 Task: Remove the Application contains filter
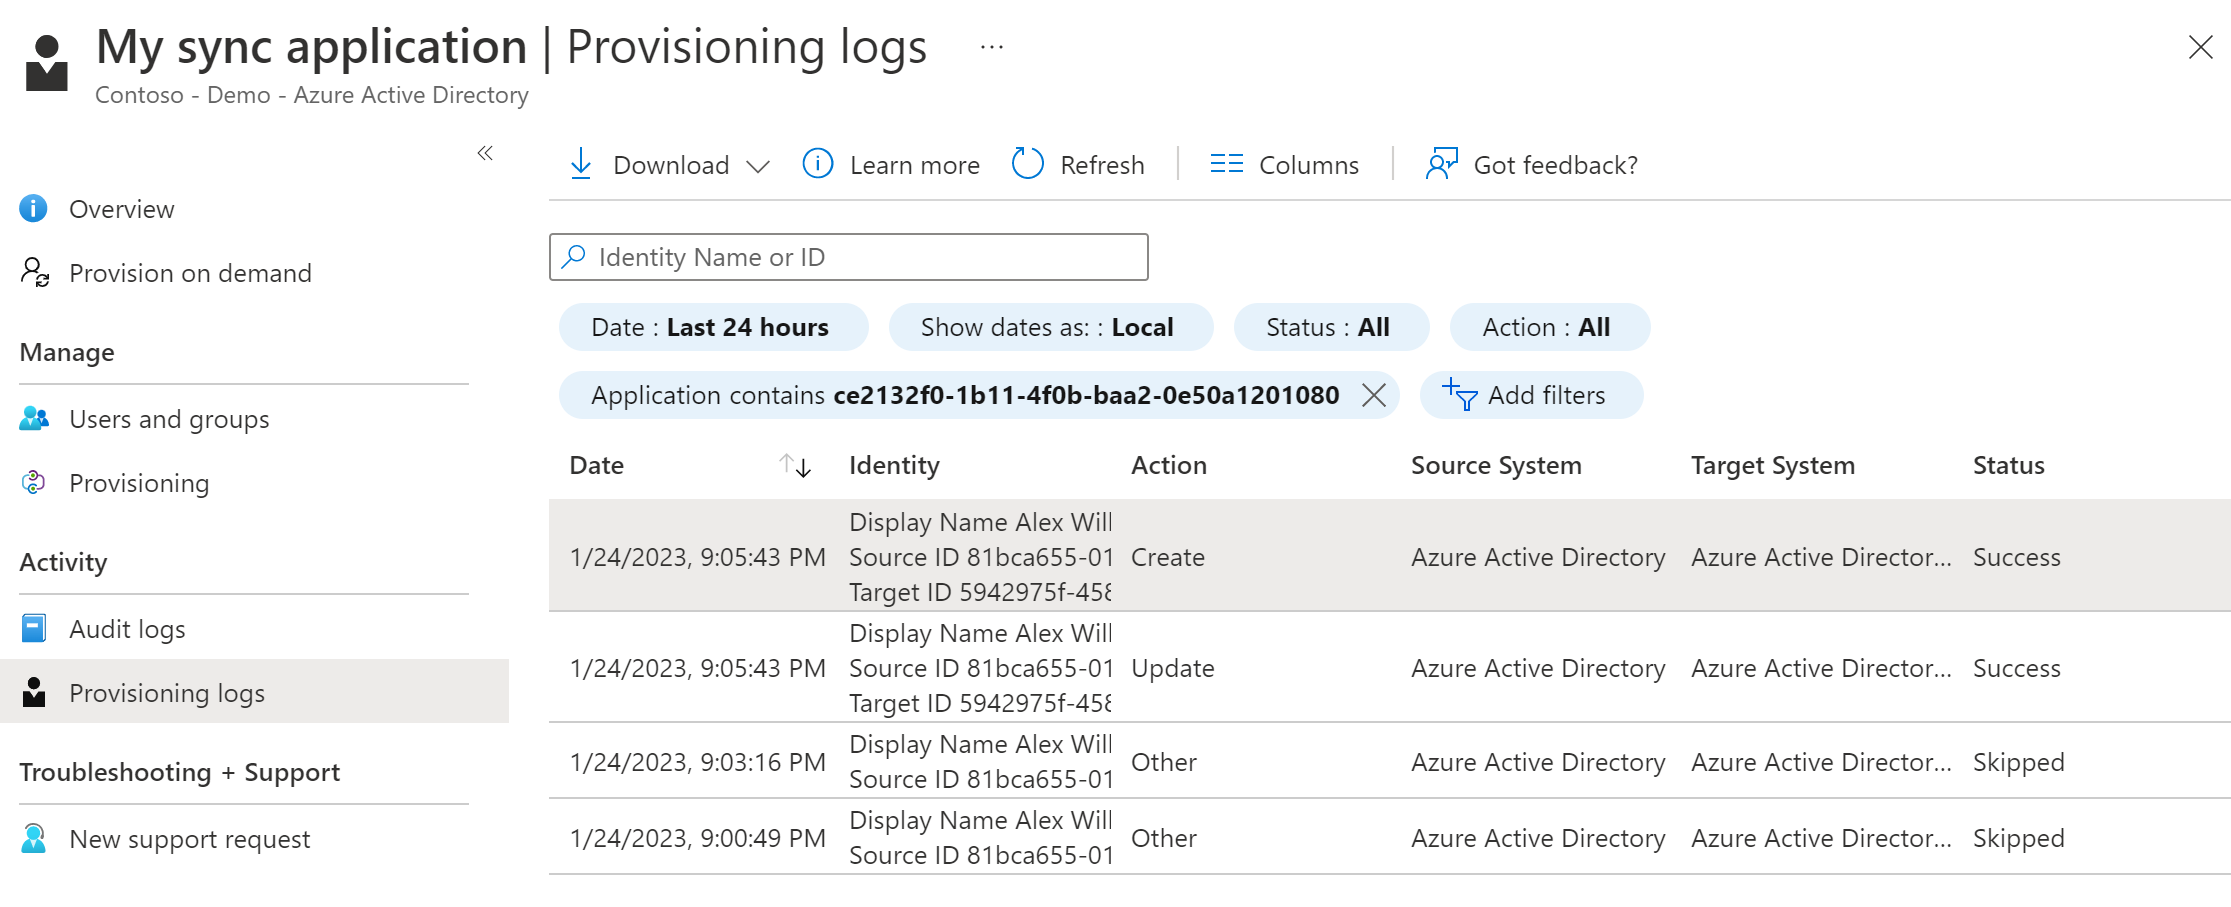click(x=1374, y=395)
